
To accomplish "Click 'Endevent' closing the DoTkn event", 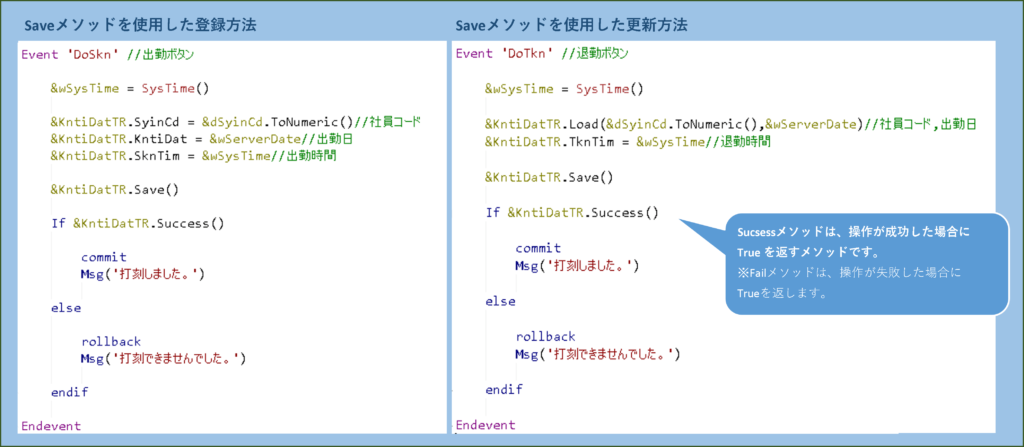I will (485, 425).
